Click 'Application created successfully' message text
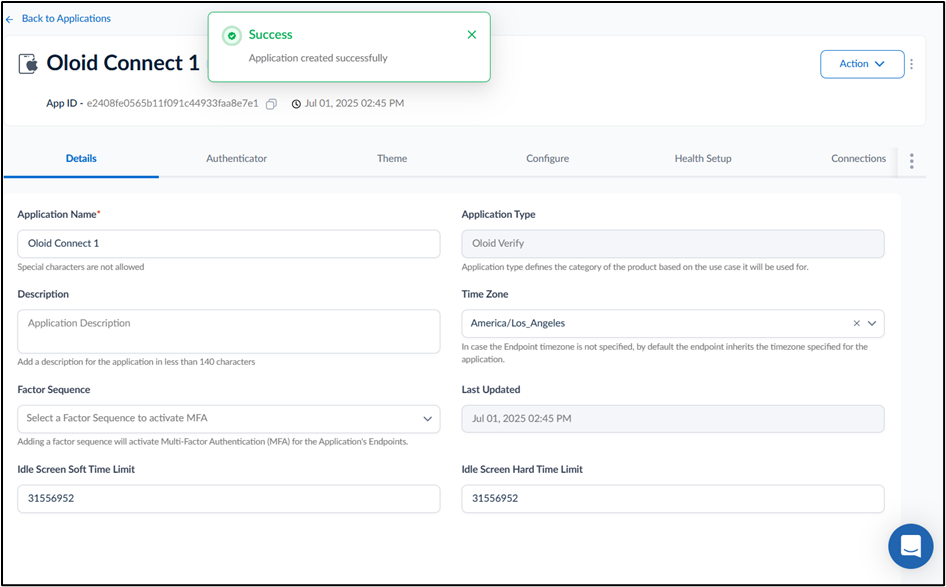Image resolution: width=946 pixels, height=587 pixels. tap(318, 59)
